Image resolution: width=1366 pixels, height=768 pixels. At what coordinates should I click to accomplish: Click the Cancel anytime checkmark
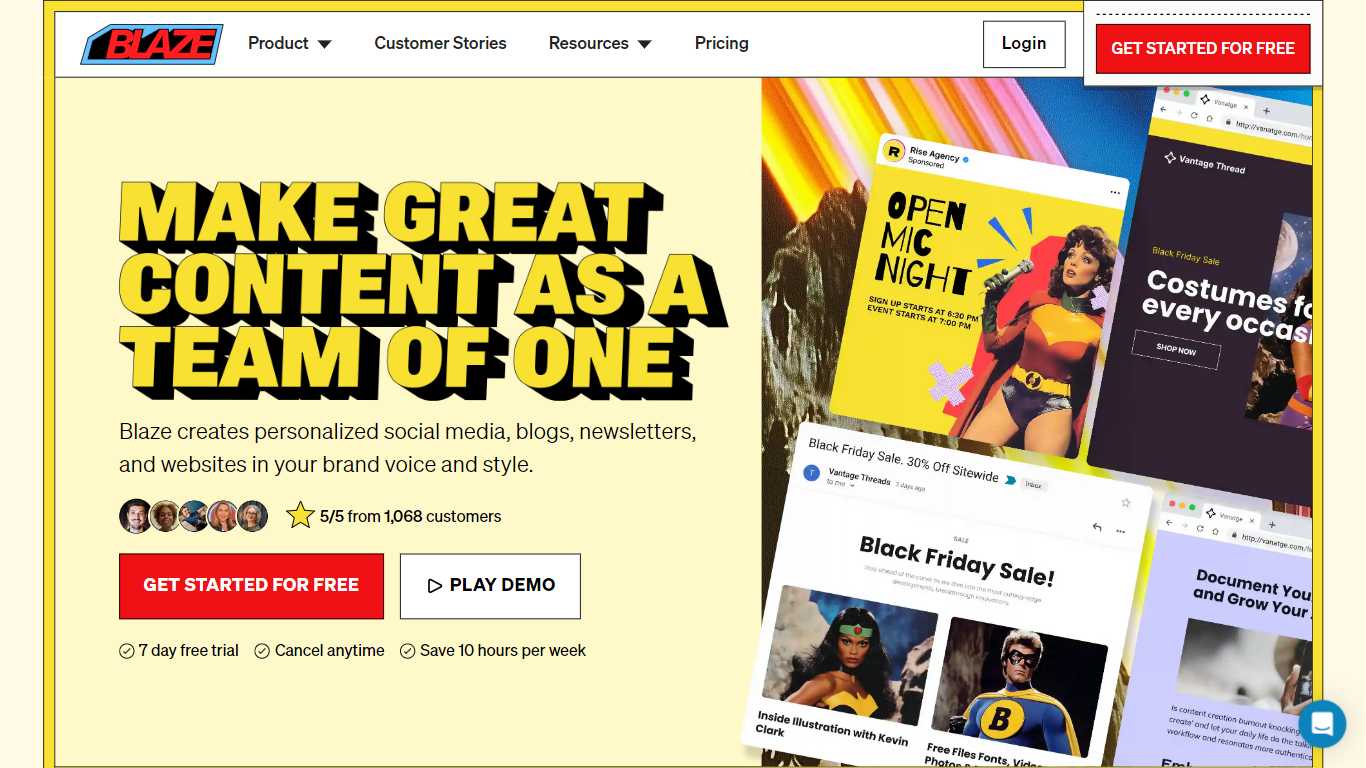tap(262, 651)
